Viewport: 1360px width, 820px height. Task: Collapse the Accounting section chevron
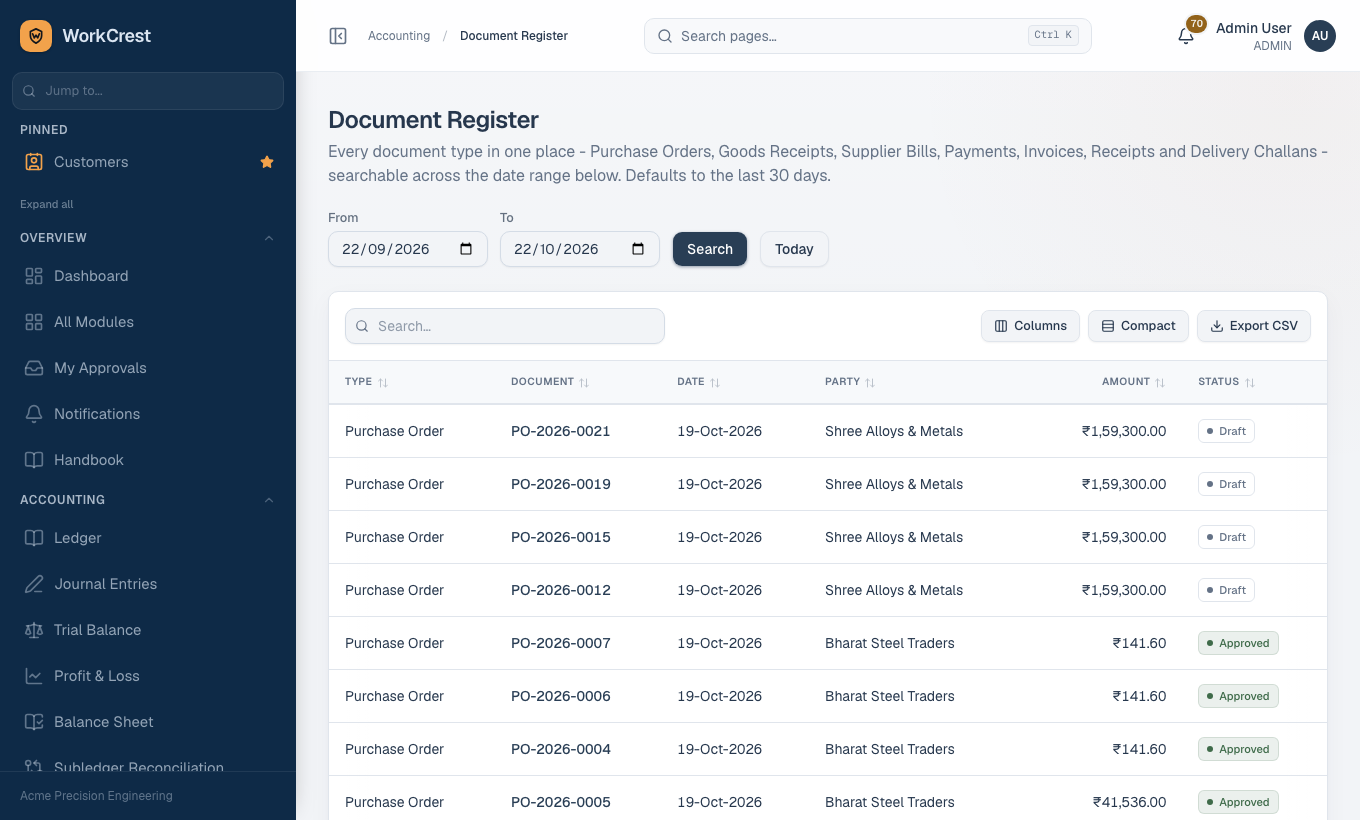pyautogui.click(x=269, y=500)
